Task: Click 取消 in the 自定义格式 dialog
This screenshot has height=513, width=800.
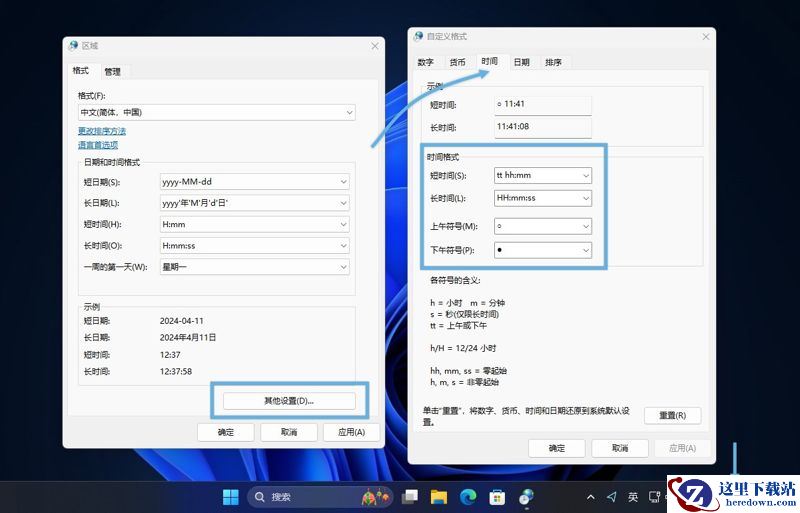Action: coord(620,448)
